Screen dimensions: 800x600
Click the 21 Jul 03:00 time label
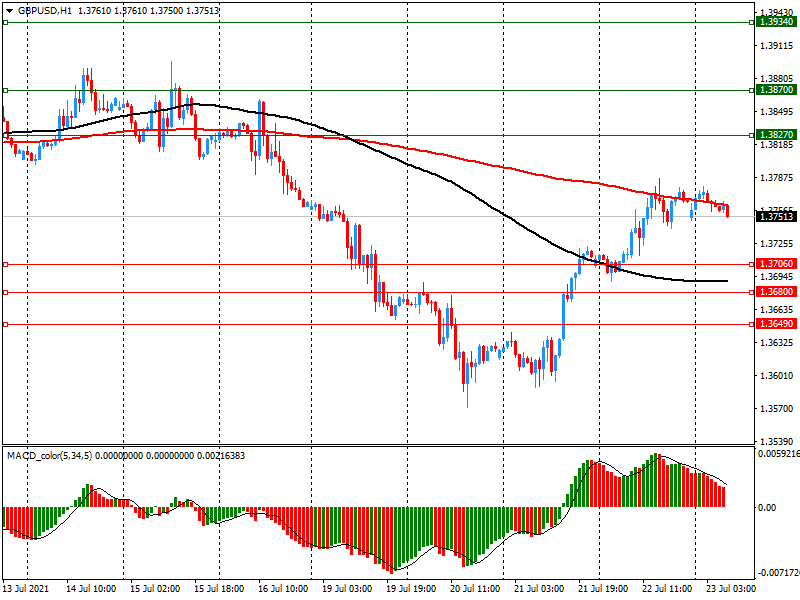click(x=539, y=589)
